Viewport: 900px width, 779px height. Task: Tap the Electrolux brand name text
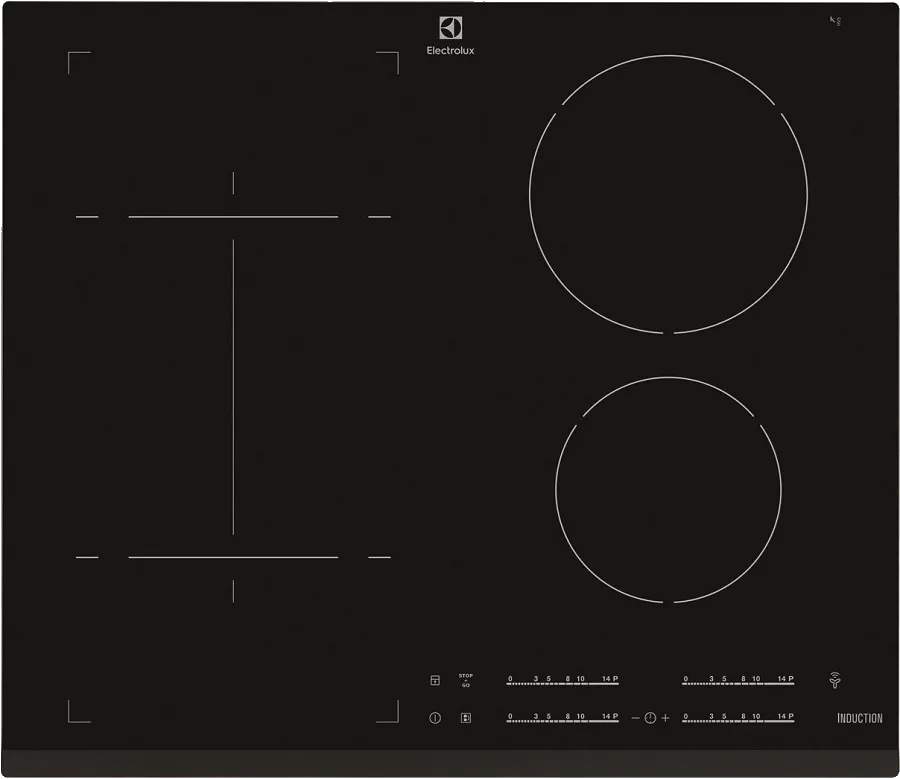coord(450,51)
